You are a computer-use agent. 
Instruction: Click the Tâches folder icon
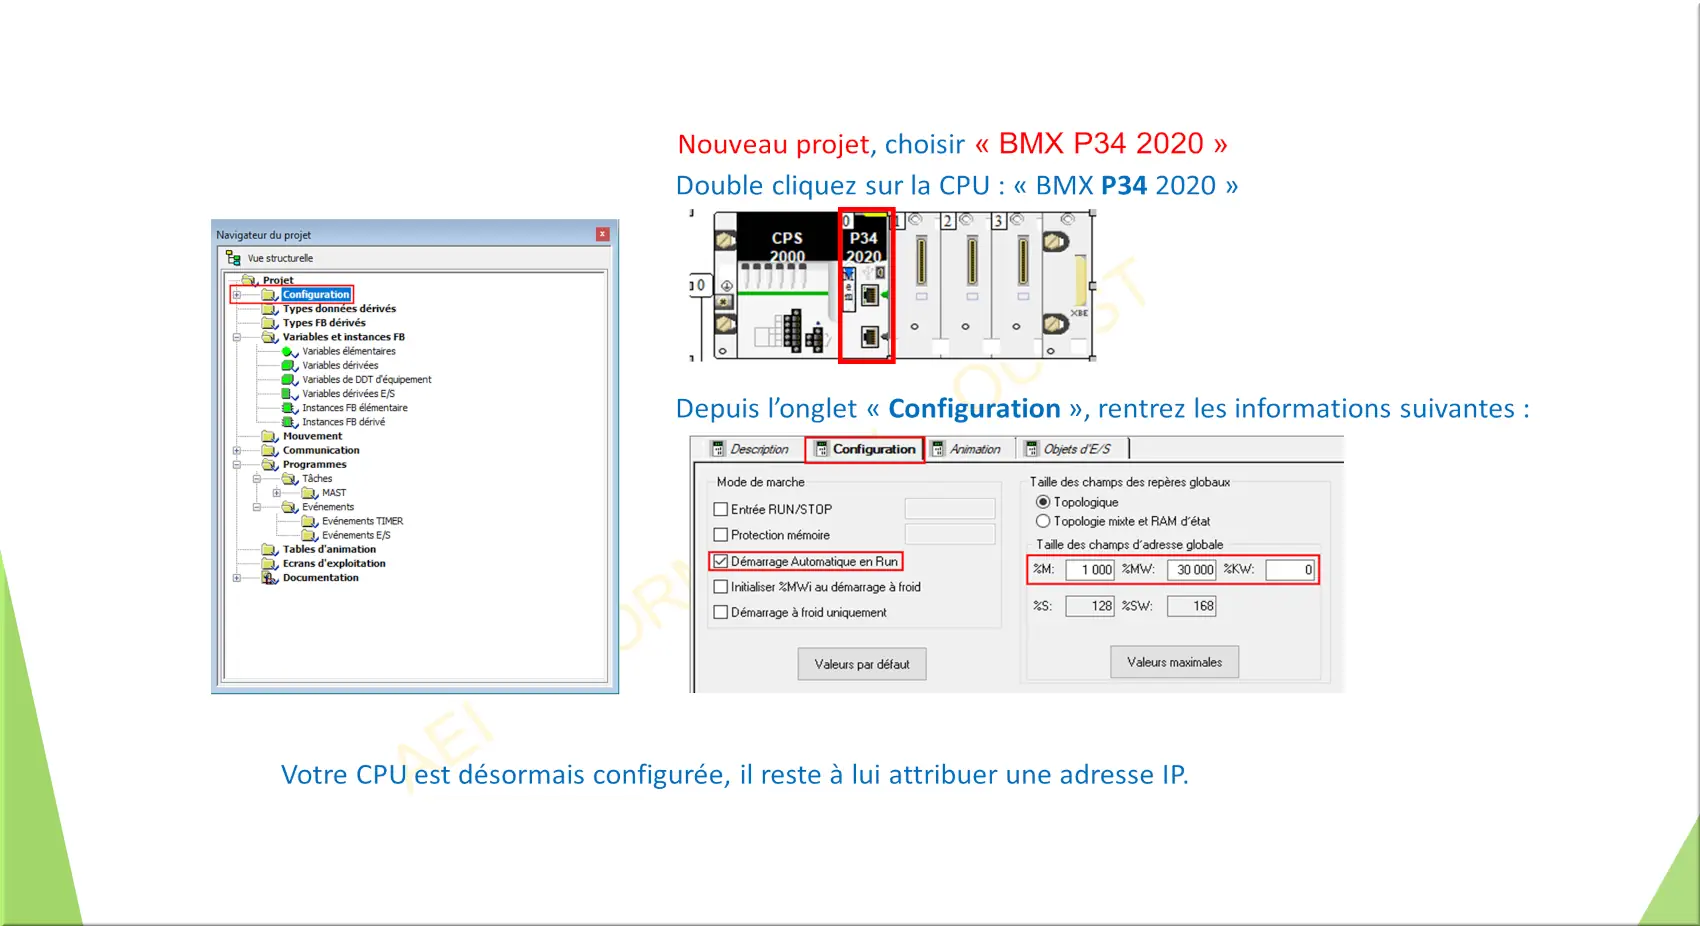(x=289, y=478)
